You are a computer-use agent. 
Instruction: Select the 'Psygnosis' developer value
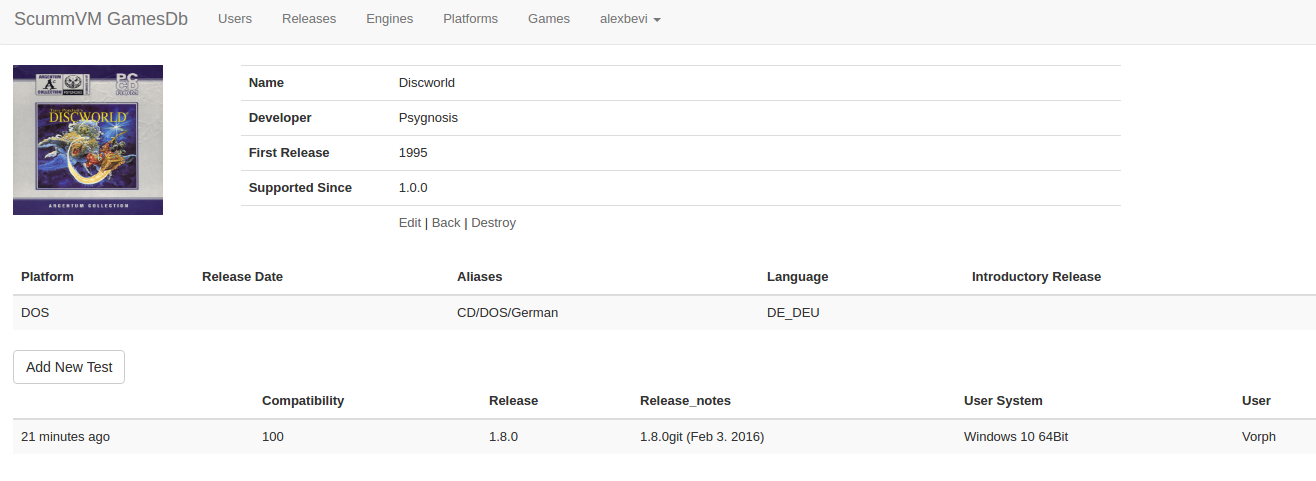click(428, 118)
